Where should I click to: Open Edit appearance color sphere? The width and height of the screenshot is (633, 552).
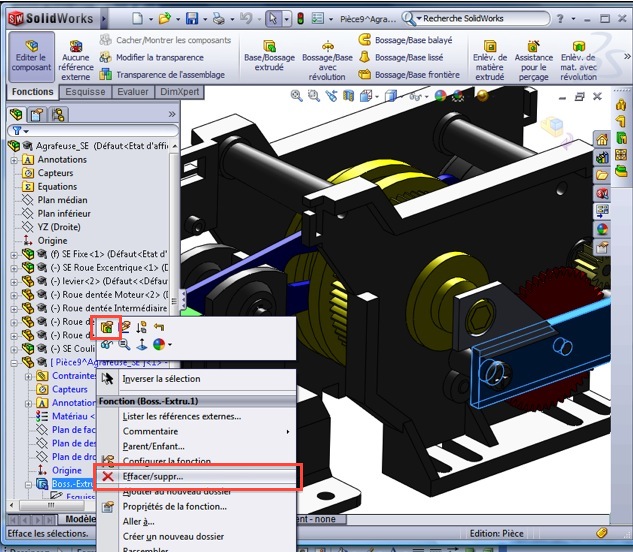pos(440,96)
